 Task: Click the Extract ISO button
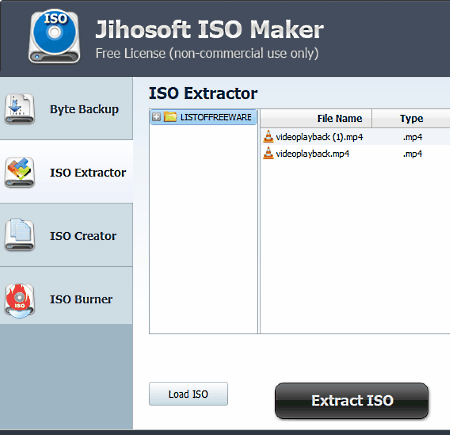[x=352, y=400]
